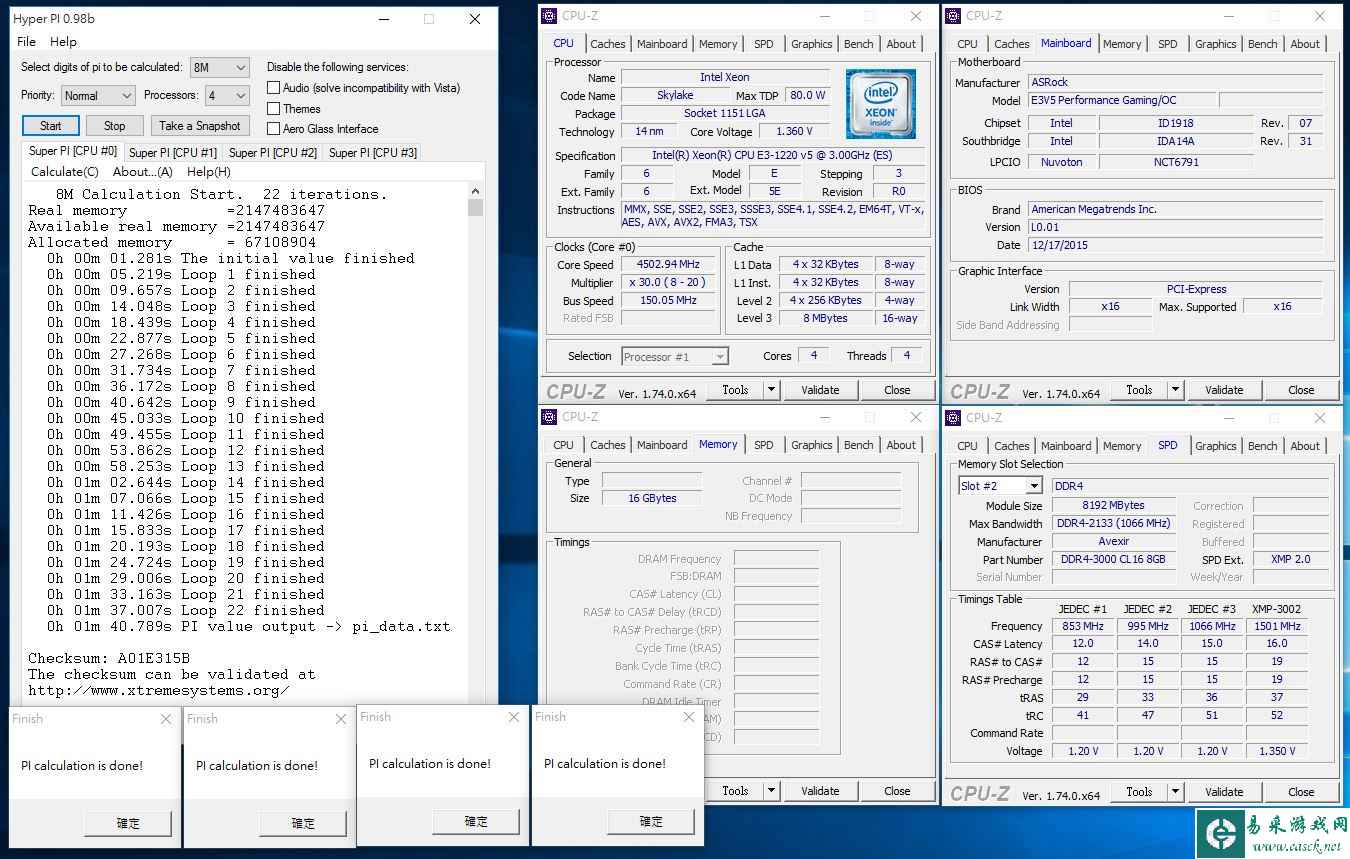Screen dimensions: 1350x859
Task: Switch to Super PI [CPU #2] tab
Action: (x=272, y=153)
